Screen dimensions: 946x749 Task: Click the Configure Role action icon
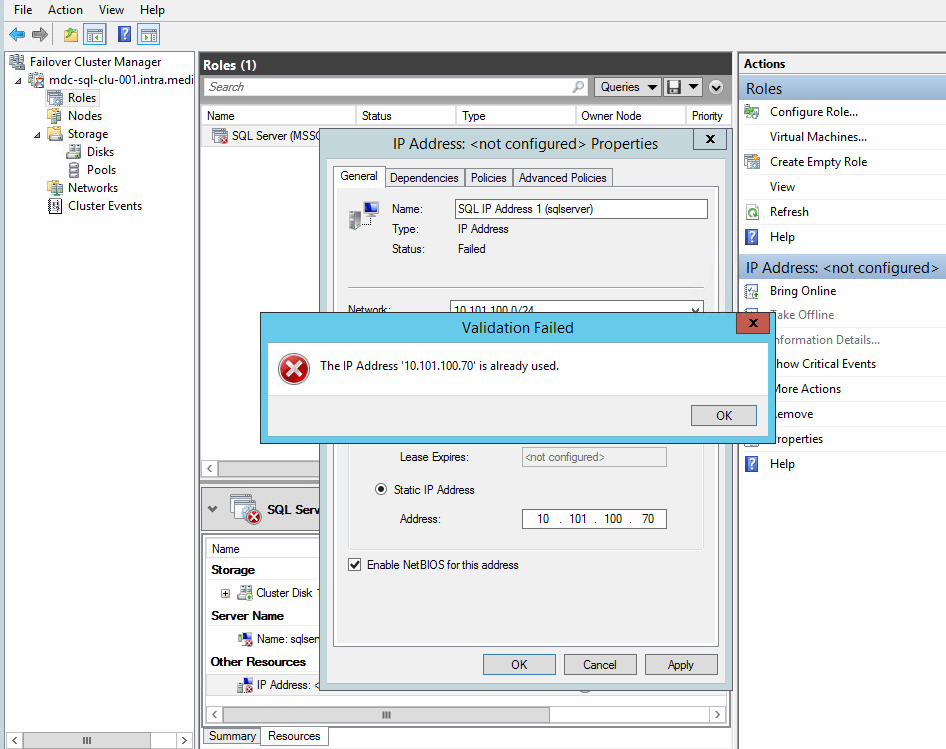[x=752, y=112]
